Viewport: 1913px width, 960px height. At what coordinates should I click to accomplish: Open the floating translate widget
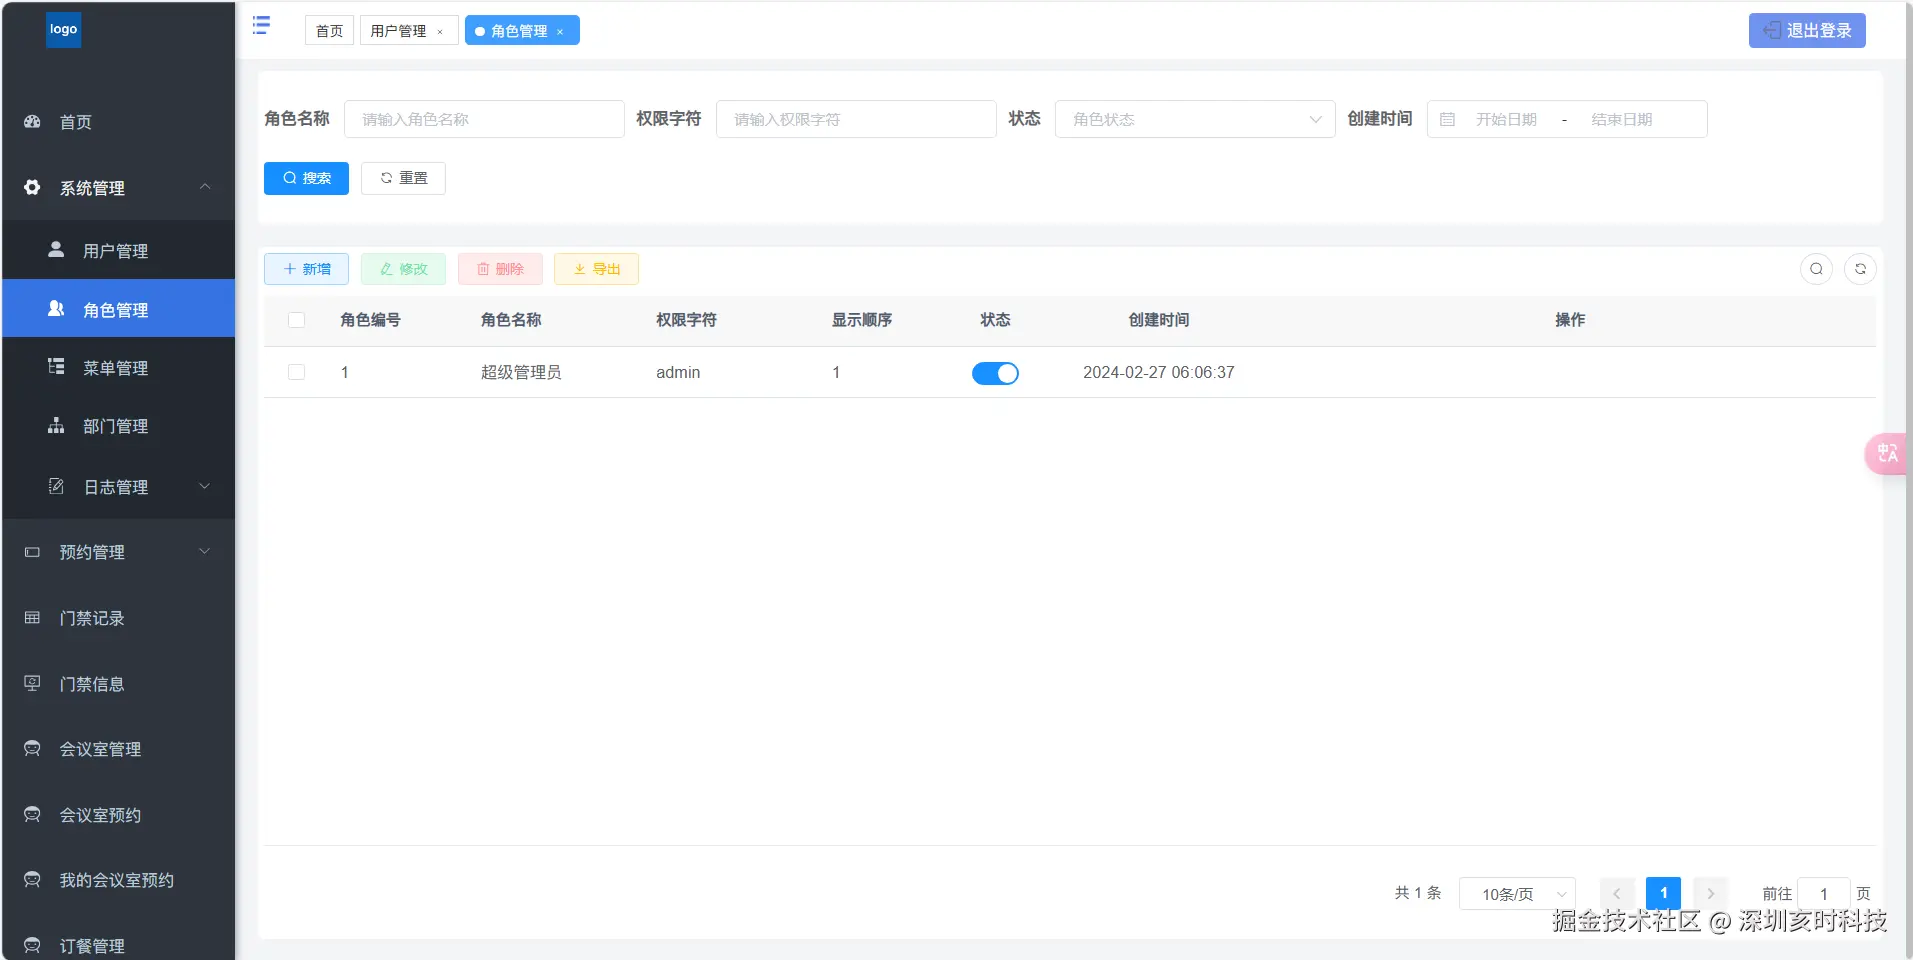point(1887,453)
